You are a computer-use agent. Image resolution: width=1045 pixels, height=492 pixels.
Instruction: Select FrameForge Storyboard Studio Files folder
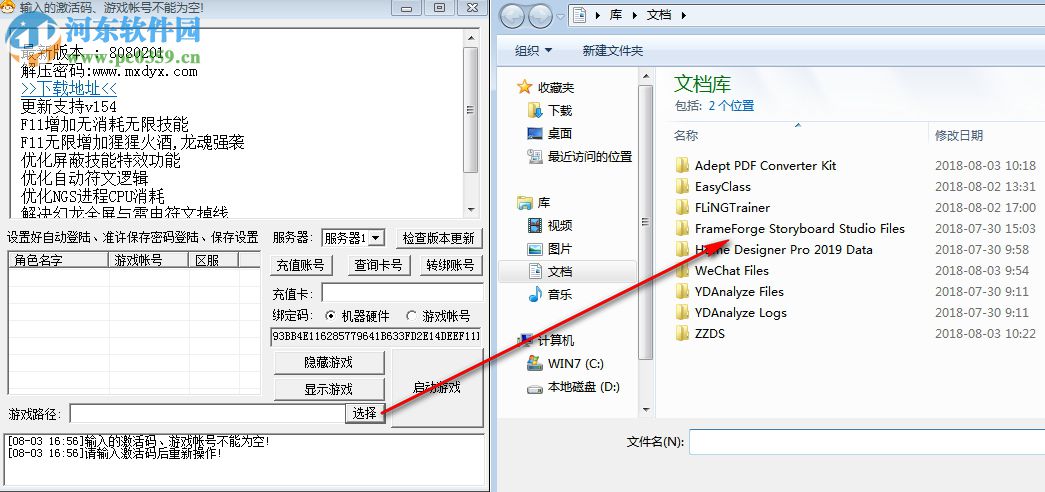[800, 229]
